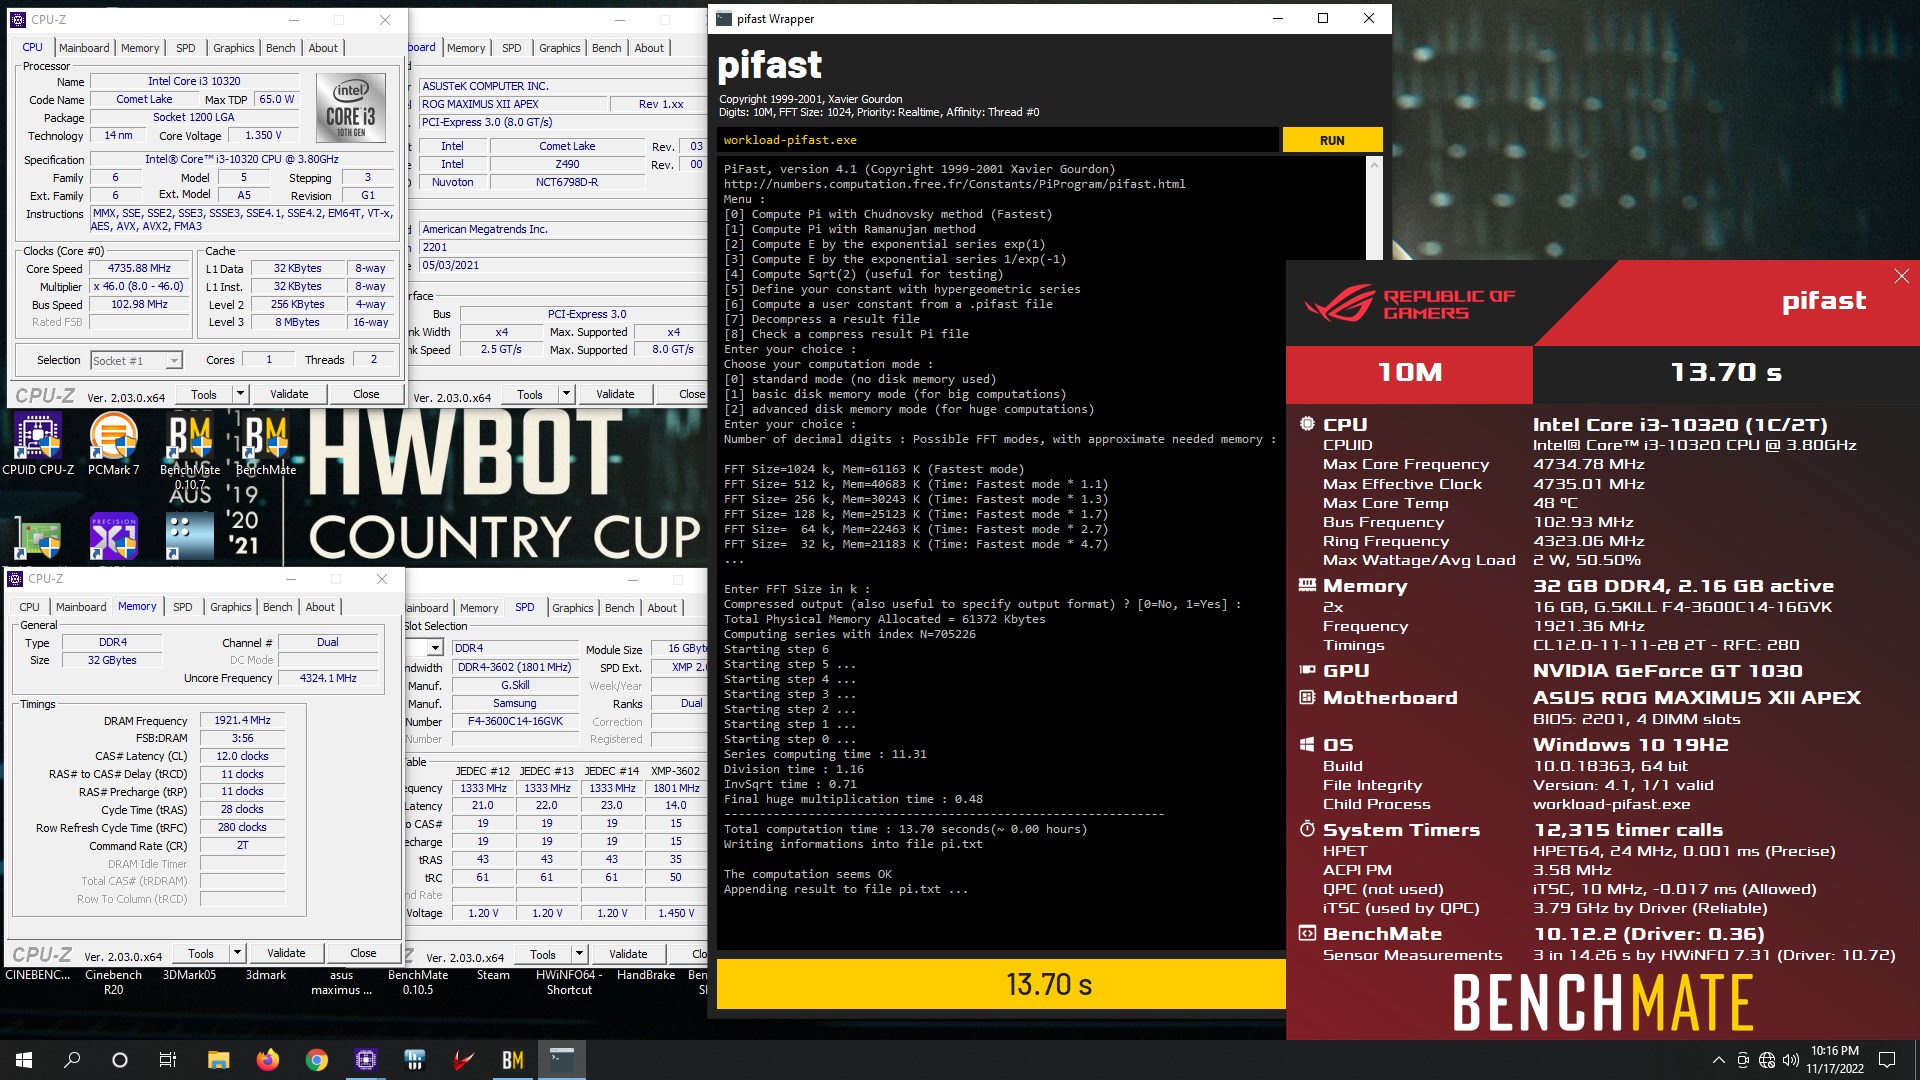Open About tab in top-left CPU-Z
The image size is (1920, 1080).
[x=323, y=47]
